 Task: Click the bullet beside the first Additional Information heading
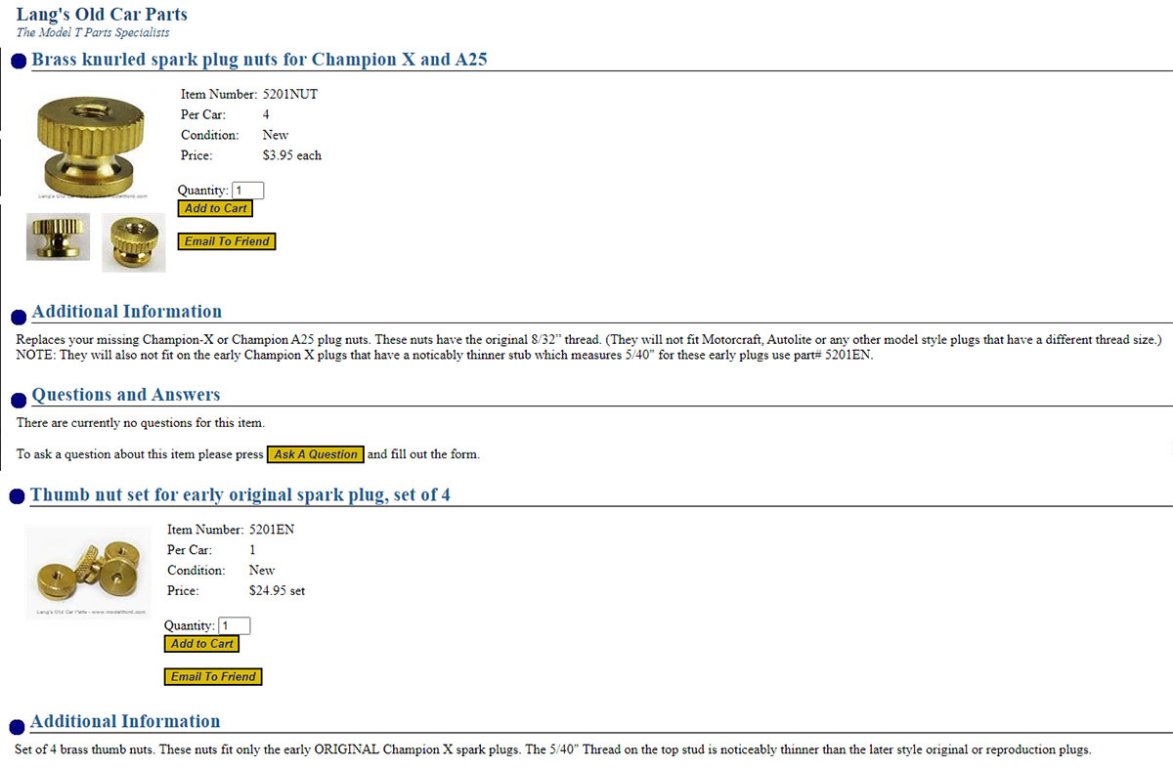coord(18,317)
